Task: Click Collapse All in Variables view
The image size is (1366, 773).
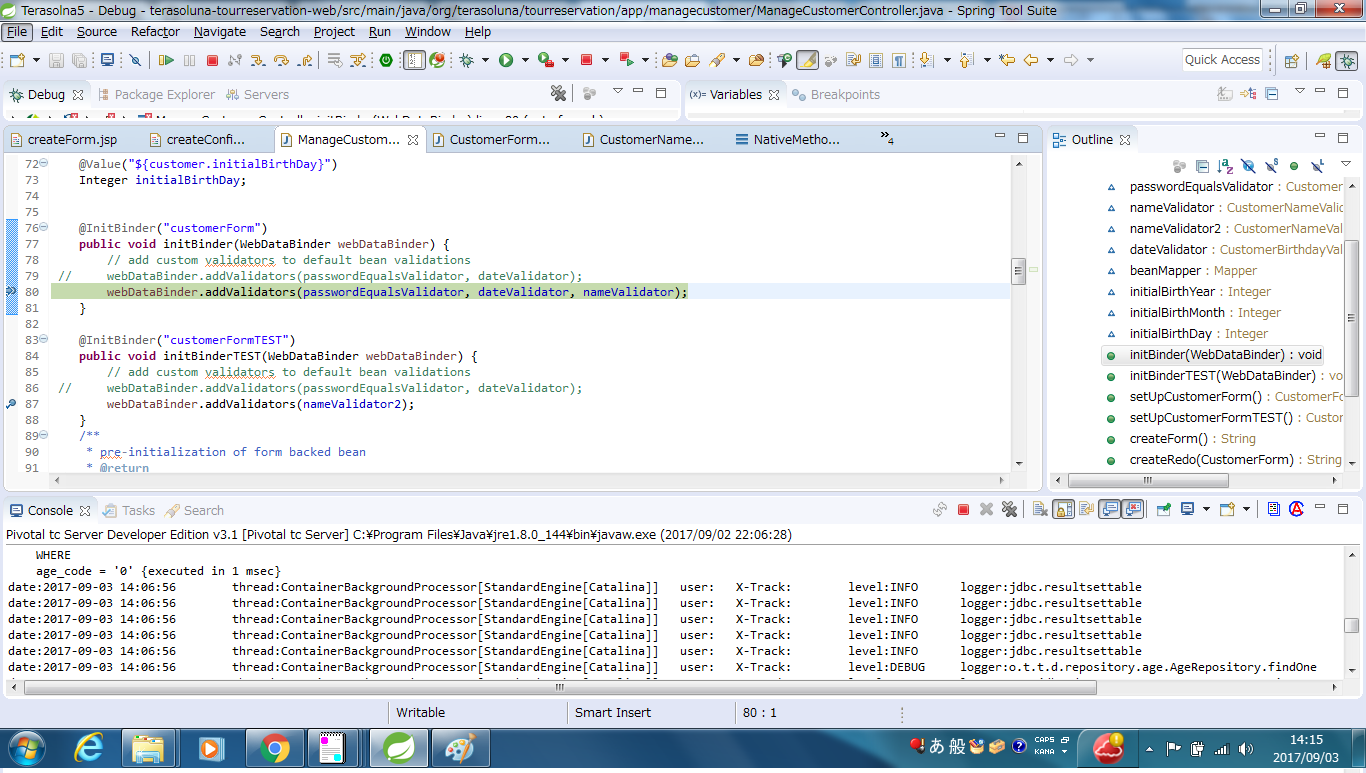Action: (x=1272, y=94)
